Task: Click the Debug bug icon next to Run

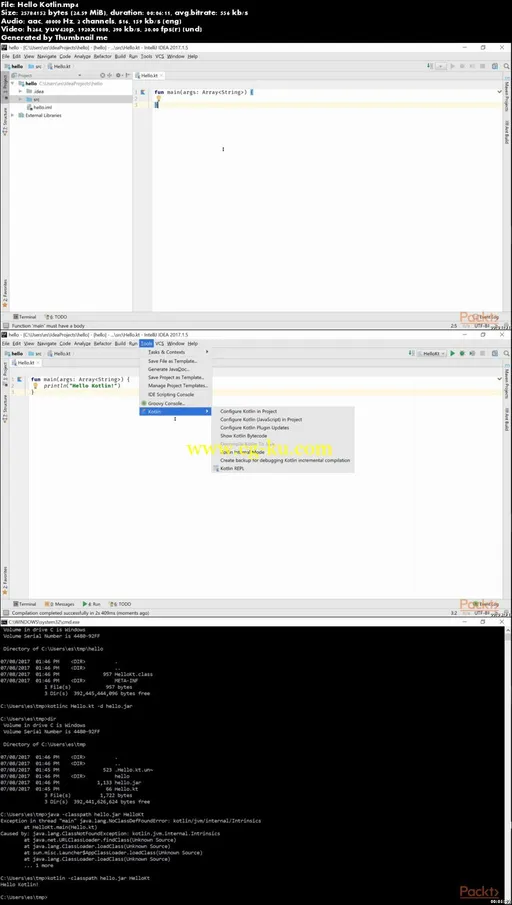Action: pyautogui.click(x=462, y=353)
